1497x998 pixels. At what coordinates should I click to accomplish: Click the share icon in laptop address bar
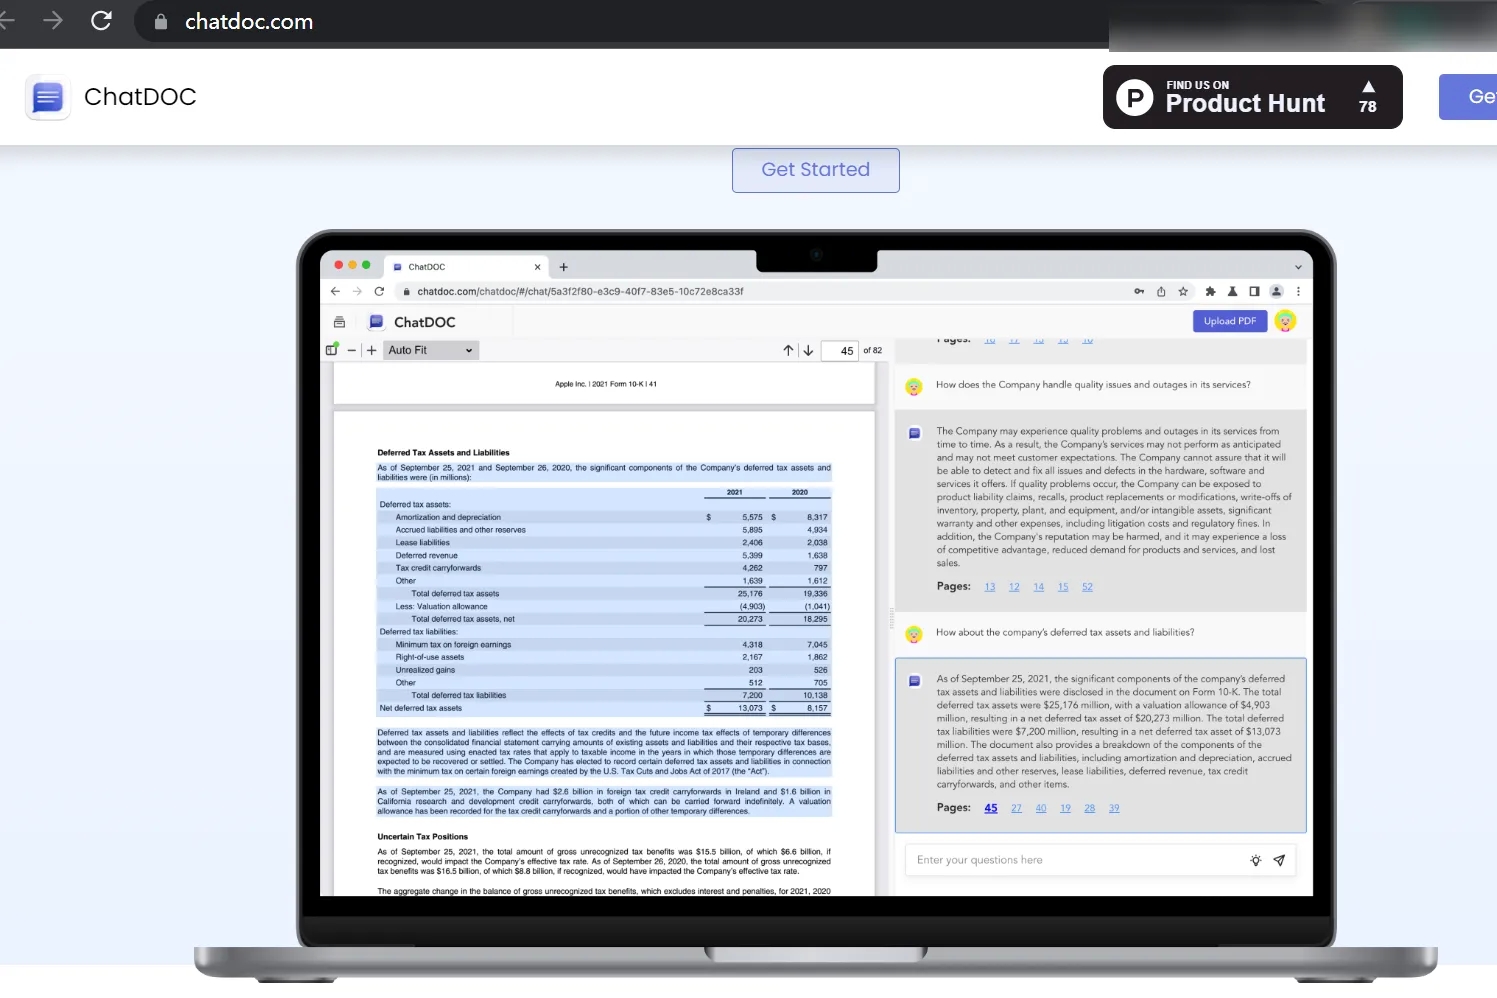point(1161,292)
